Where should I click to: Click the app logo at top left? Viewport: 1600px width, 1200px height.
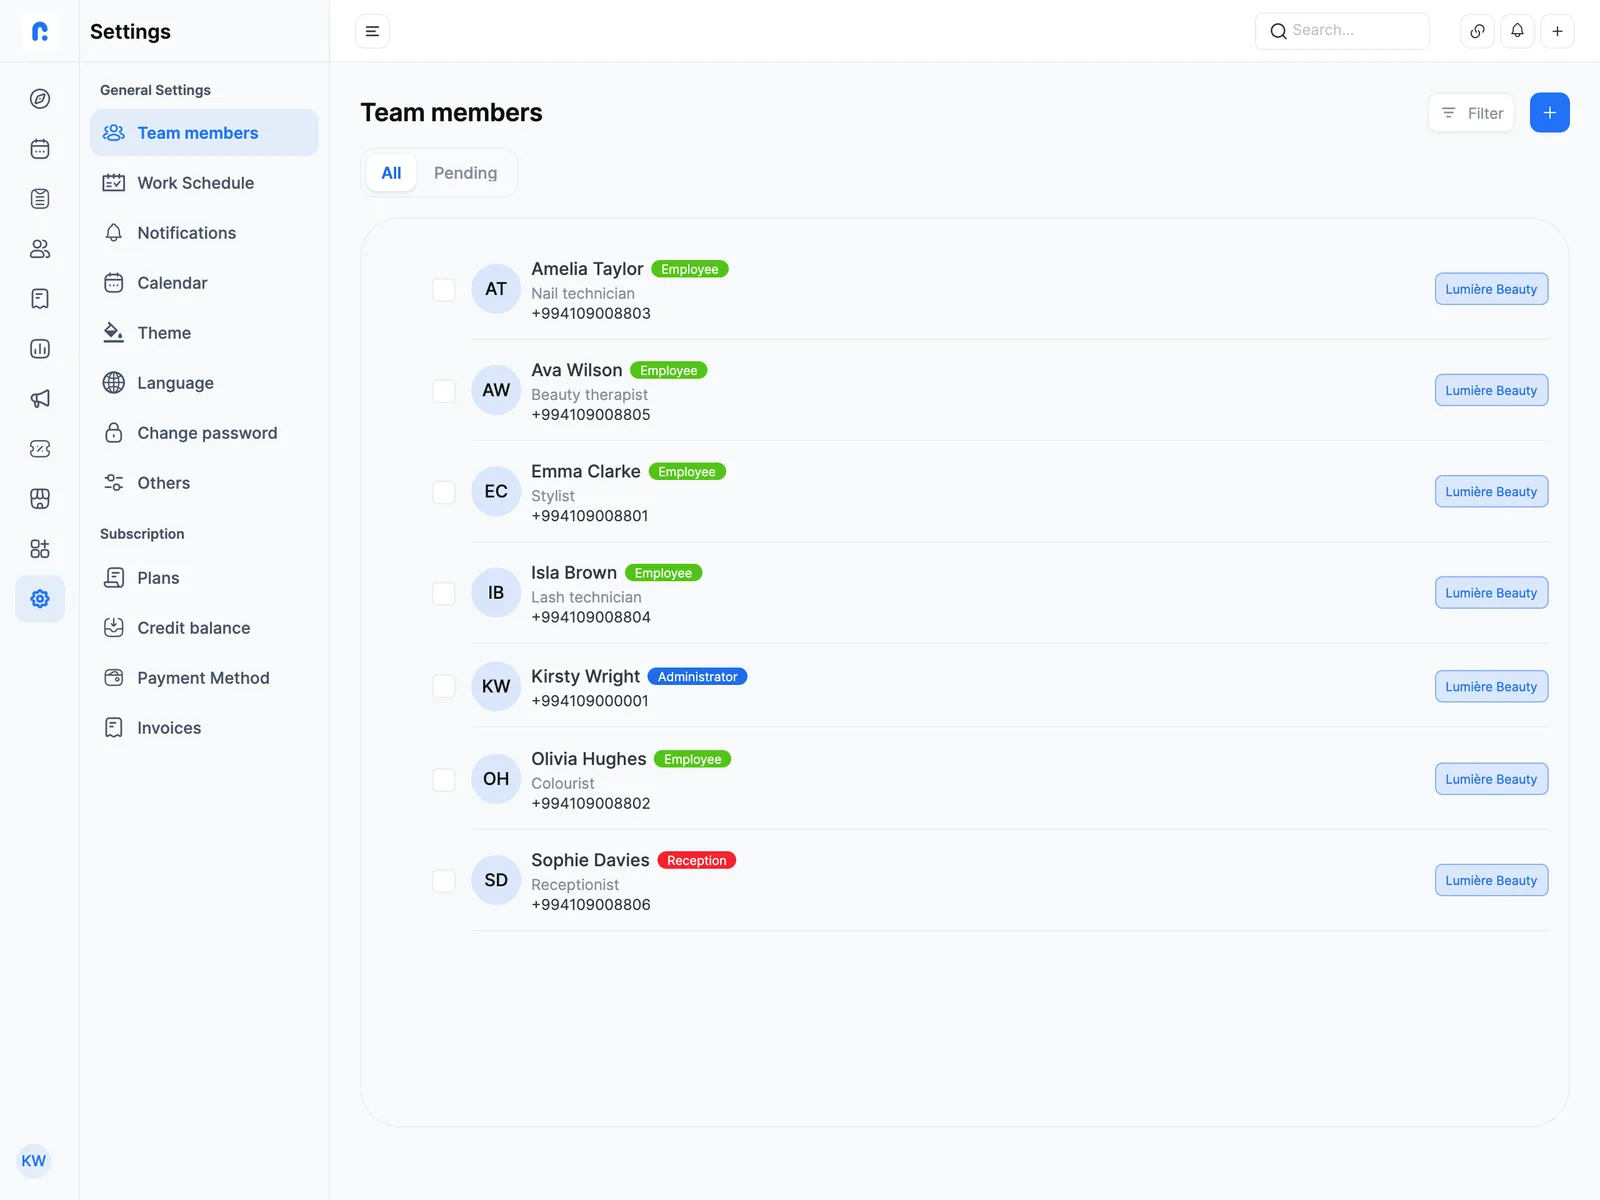coord(40,31)
